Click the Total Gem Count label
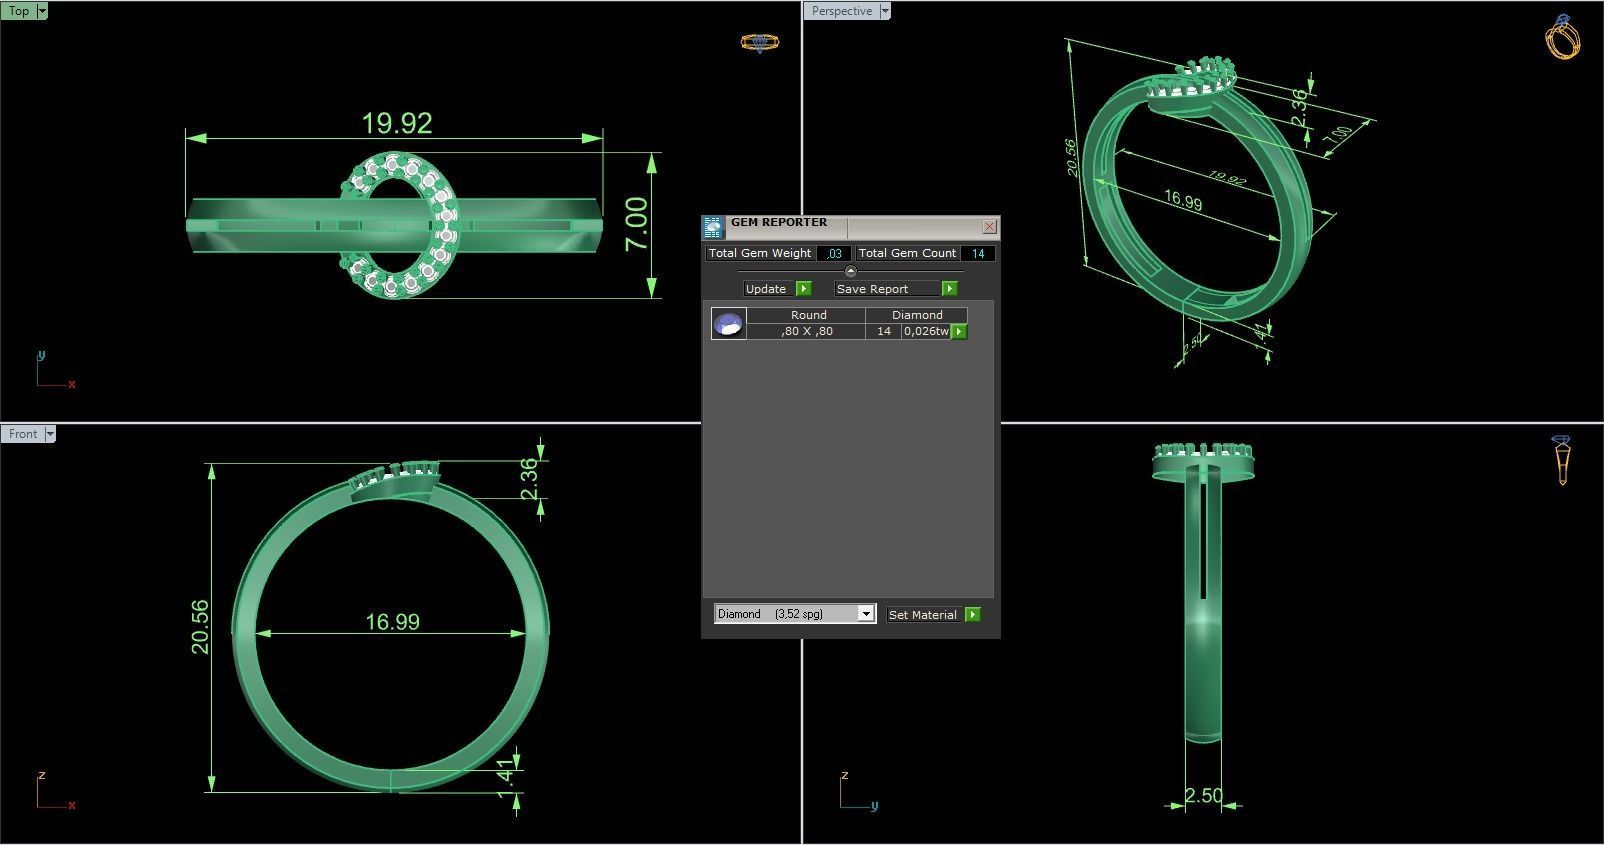The width and height of the screenshot is (1604, 845). [907, 254]
